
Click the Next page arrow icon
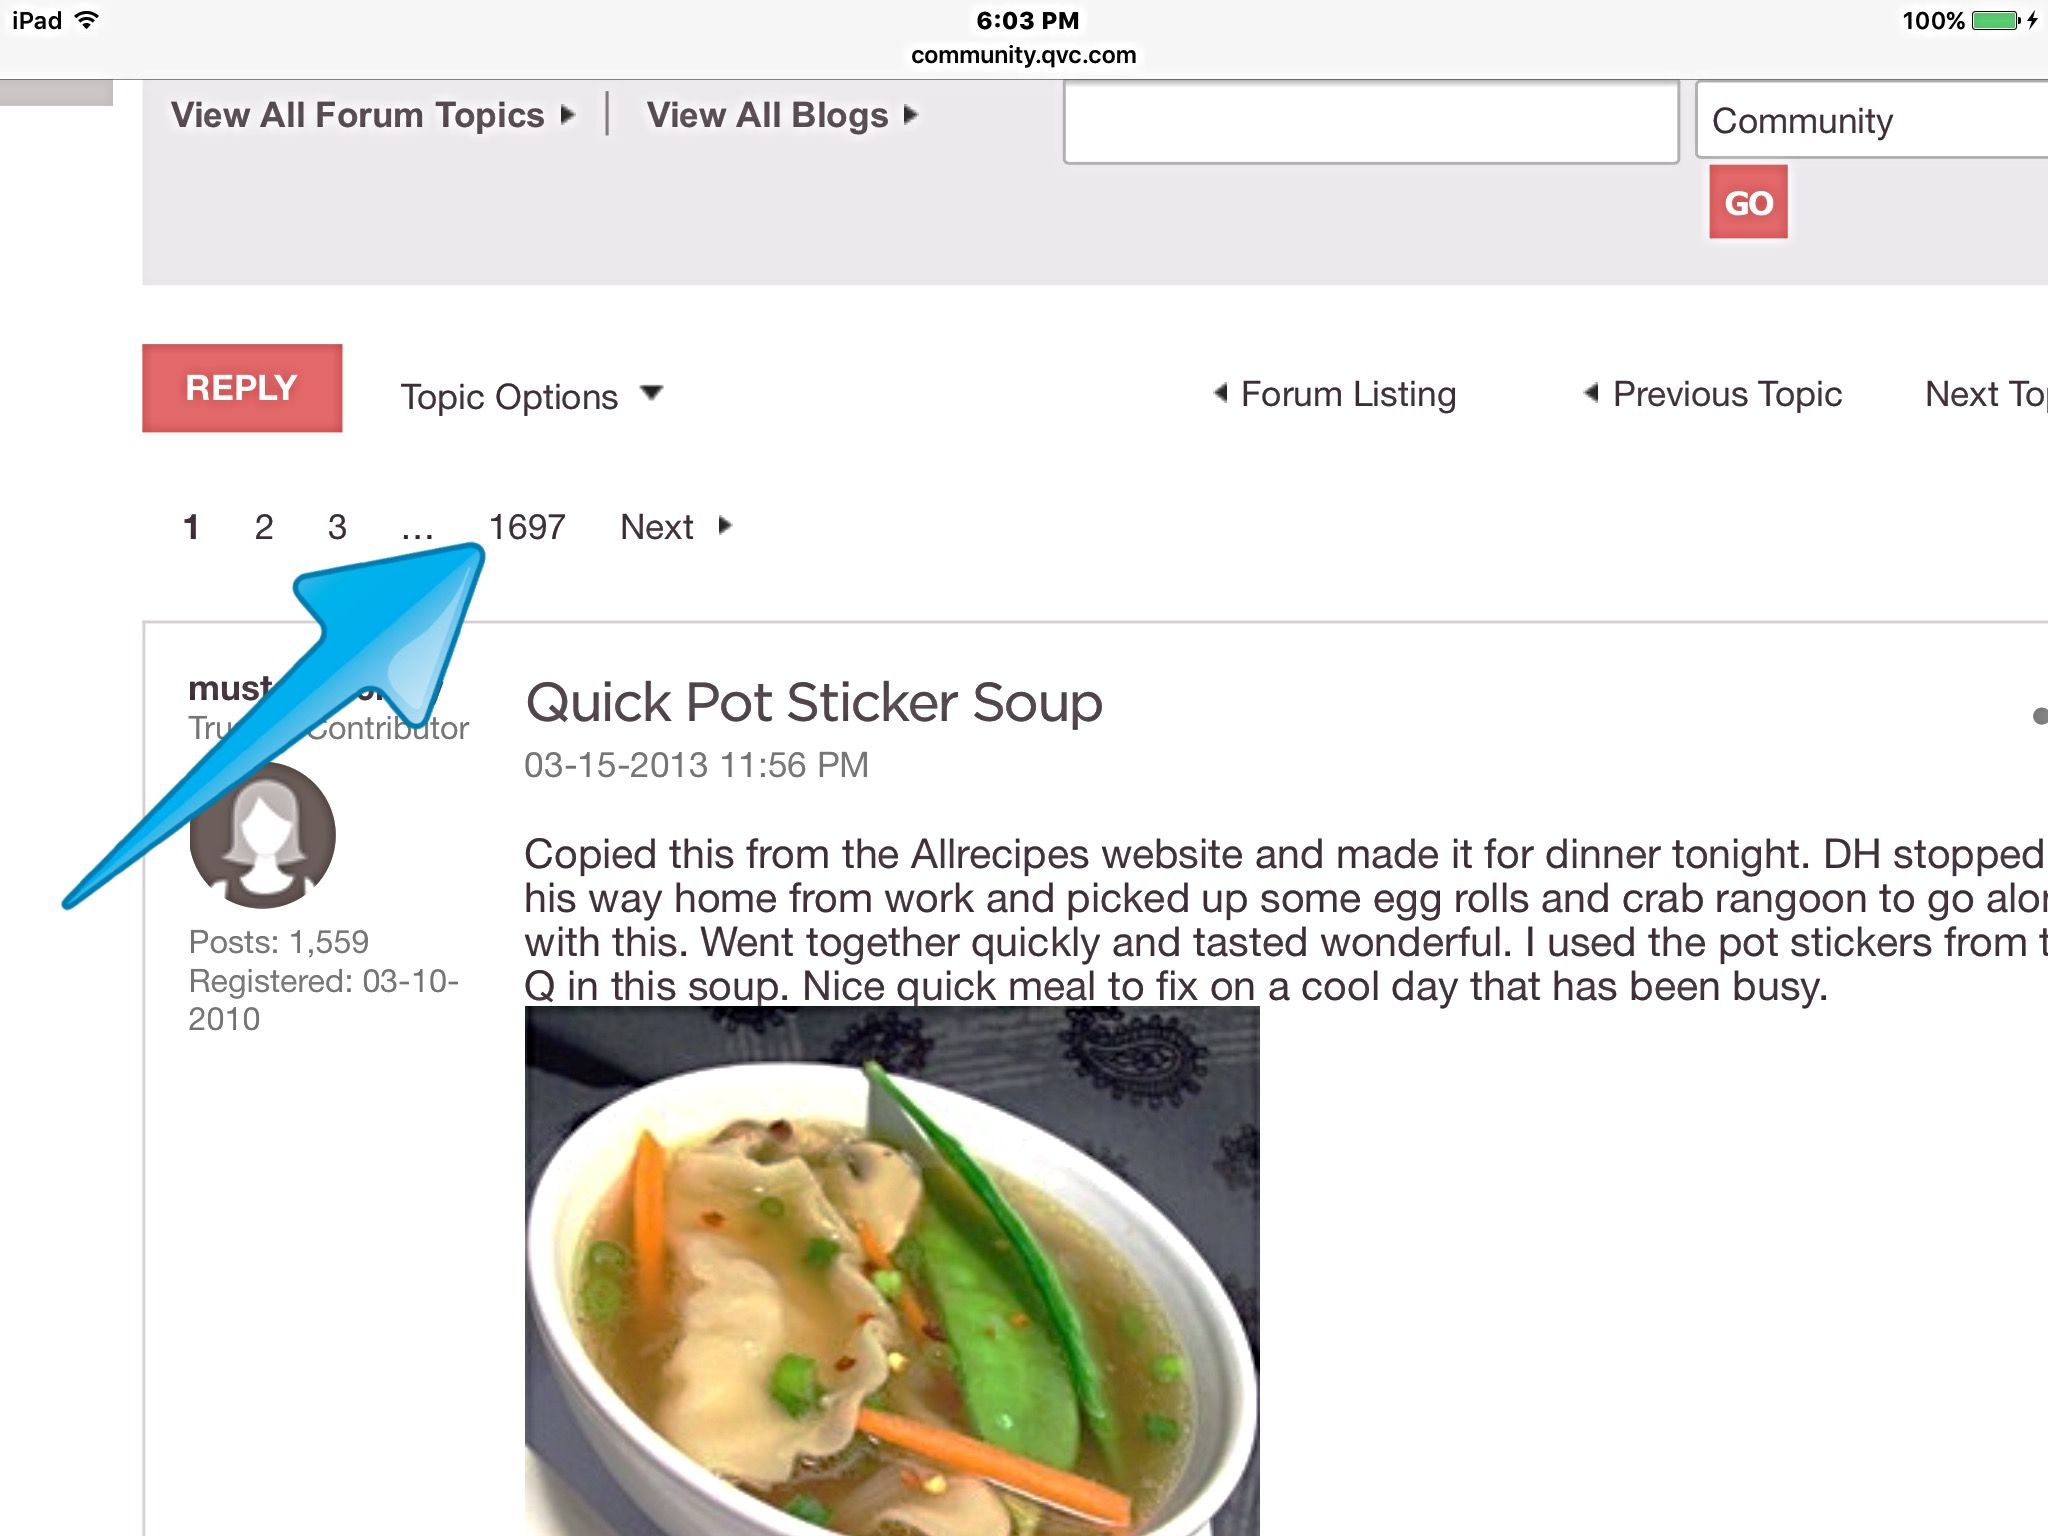click(725, 526)
